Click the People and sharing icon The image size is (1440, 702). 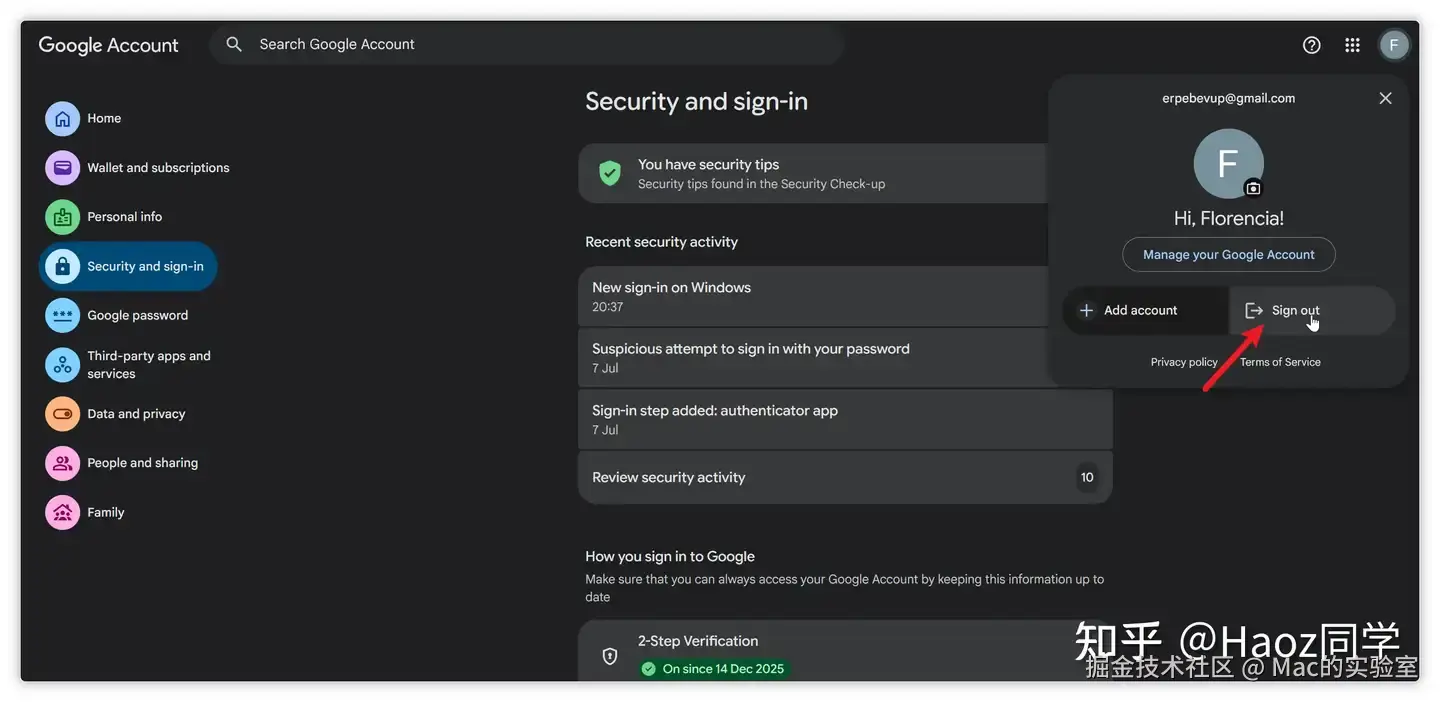click(62, 463)
